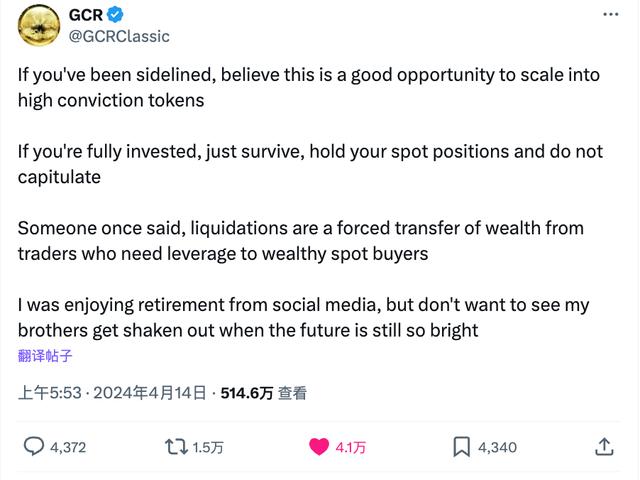
Task: Open the three-dot more options menu
Action: tap(611, 15)
